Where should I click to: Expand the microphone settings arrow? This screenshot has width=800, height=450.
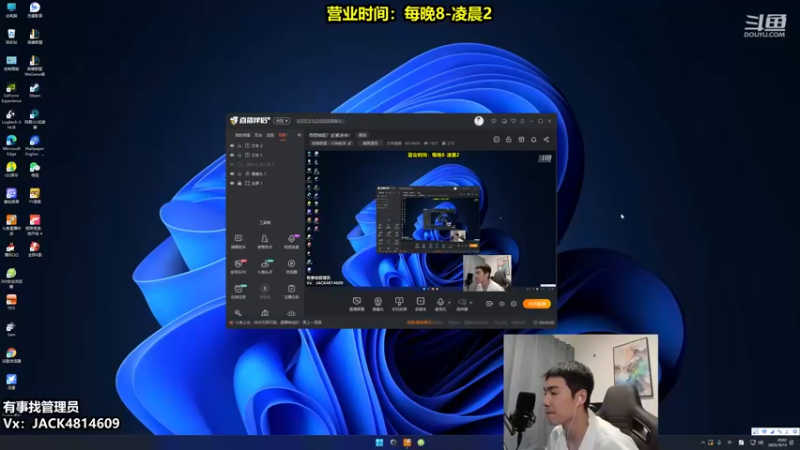(x=449, y=303)
